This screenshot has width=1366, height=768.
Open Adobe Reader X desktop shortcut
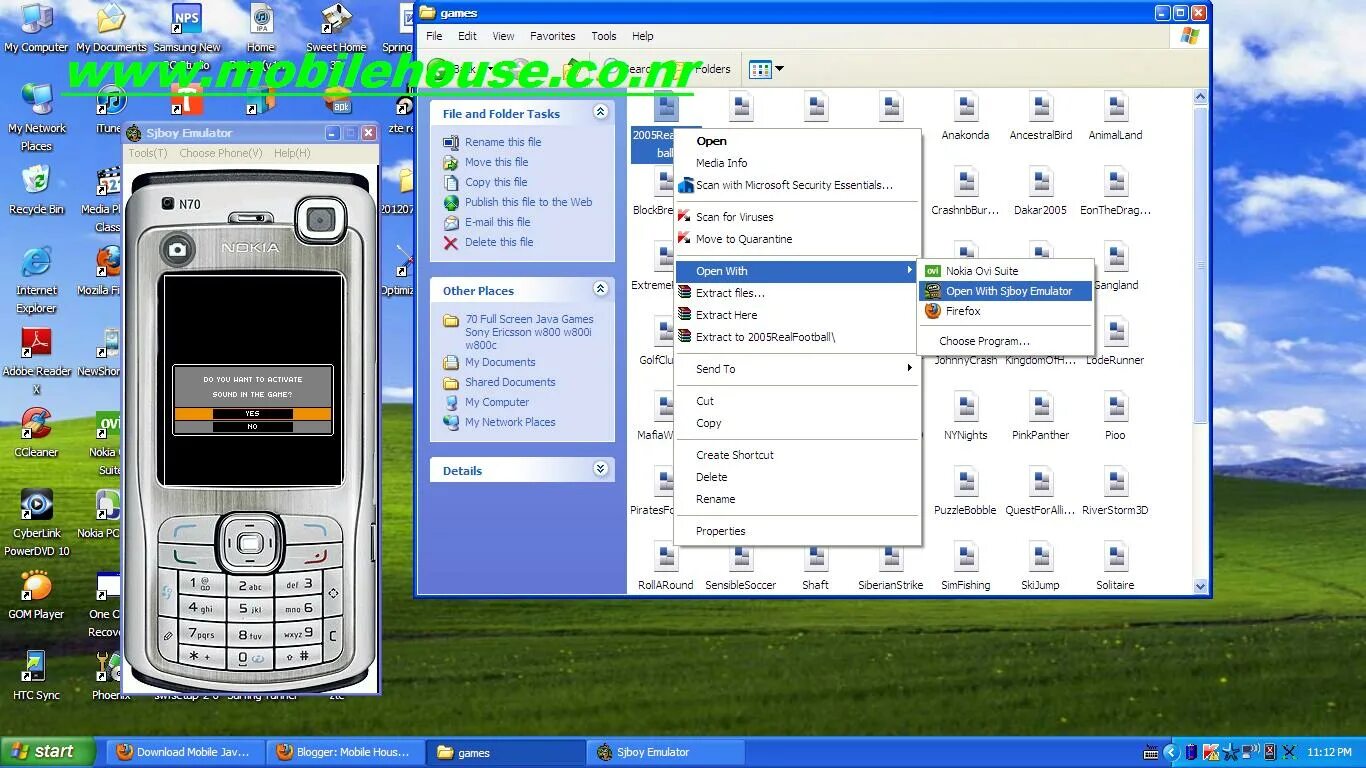(36, 361)
